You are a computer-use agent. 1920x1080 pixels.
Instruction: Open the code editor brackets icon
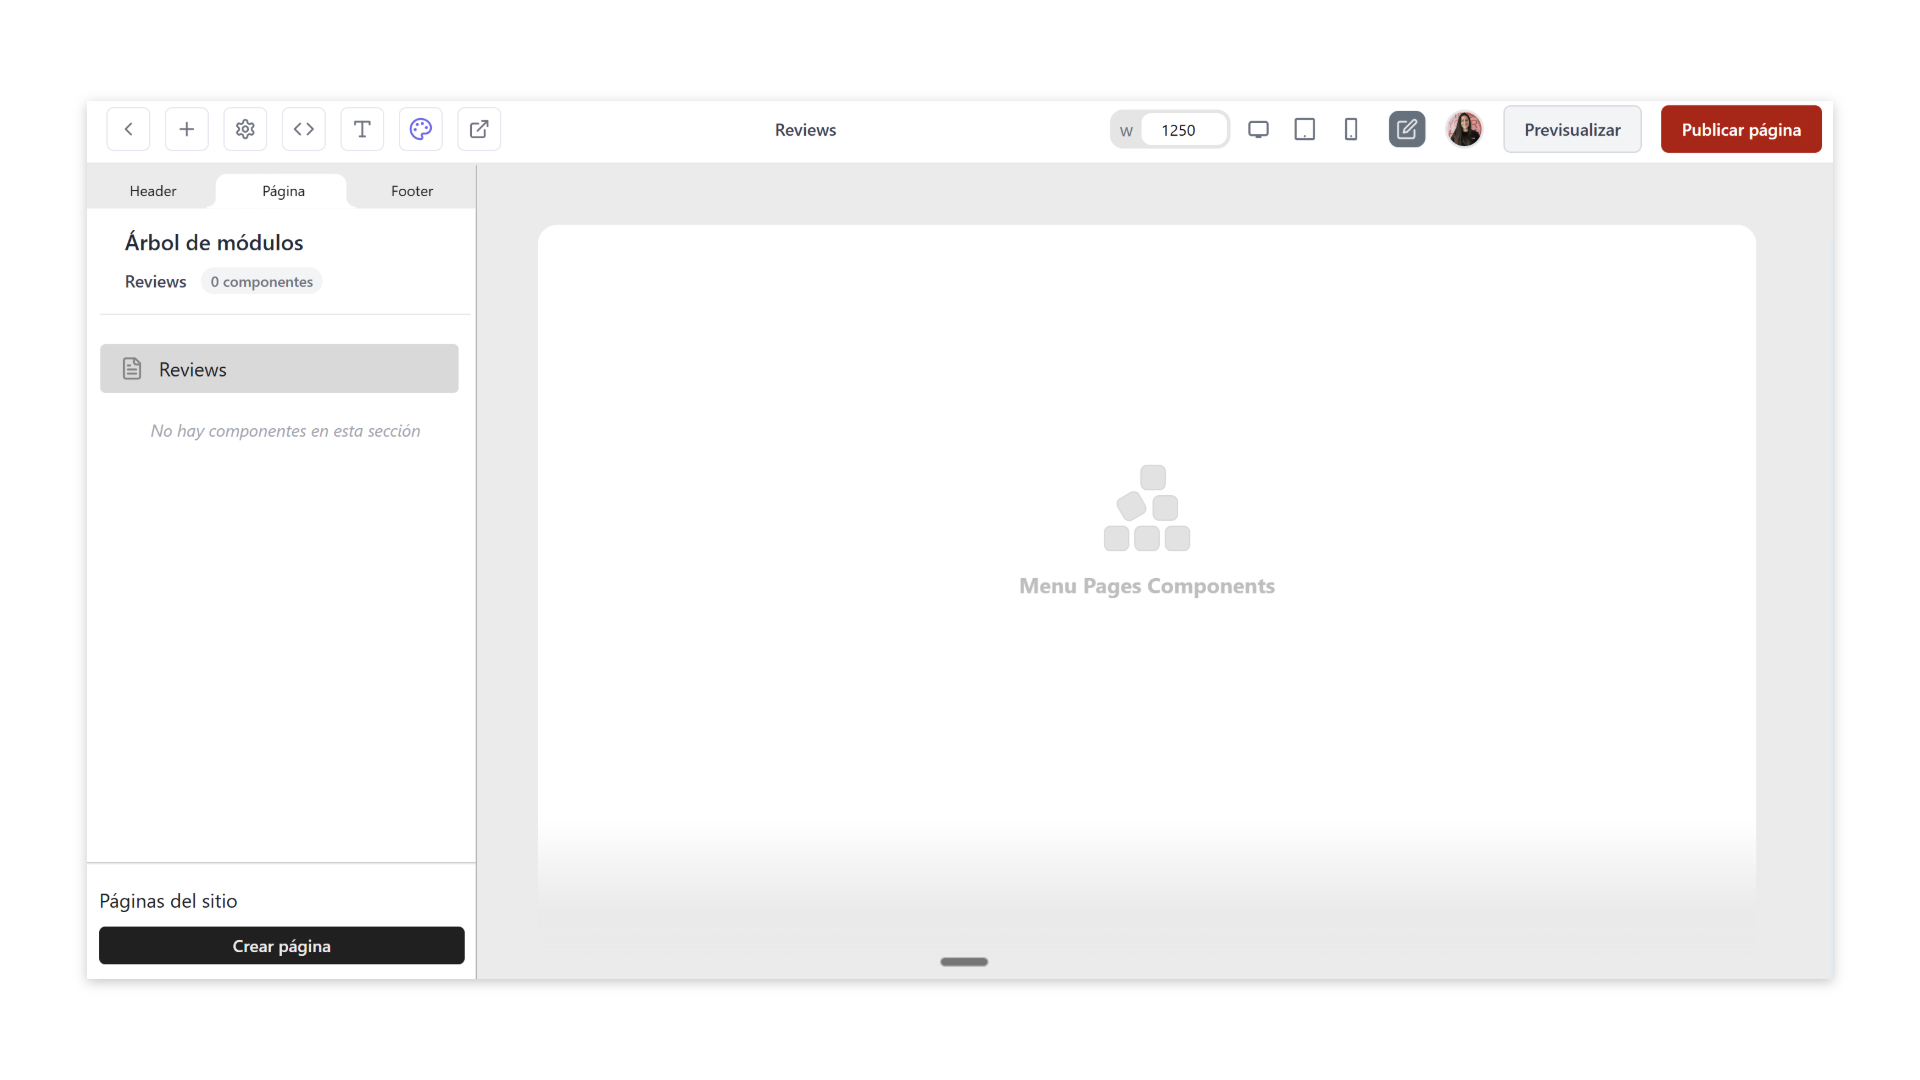(304, 129)
